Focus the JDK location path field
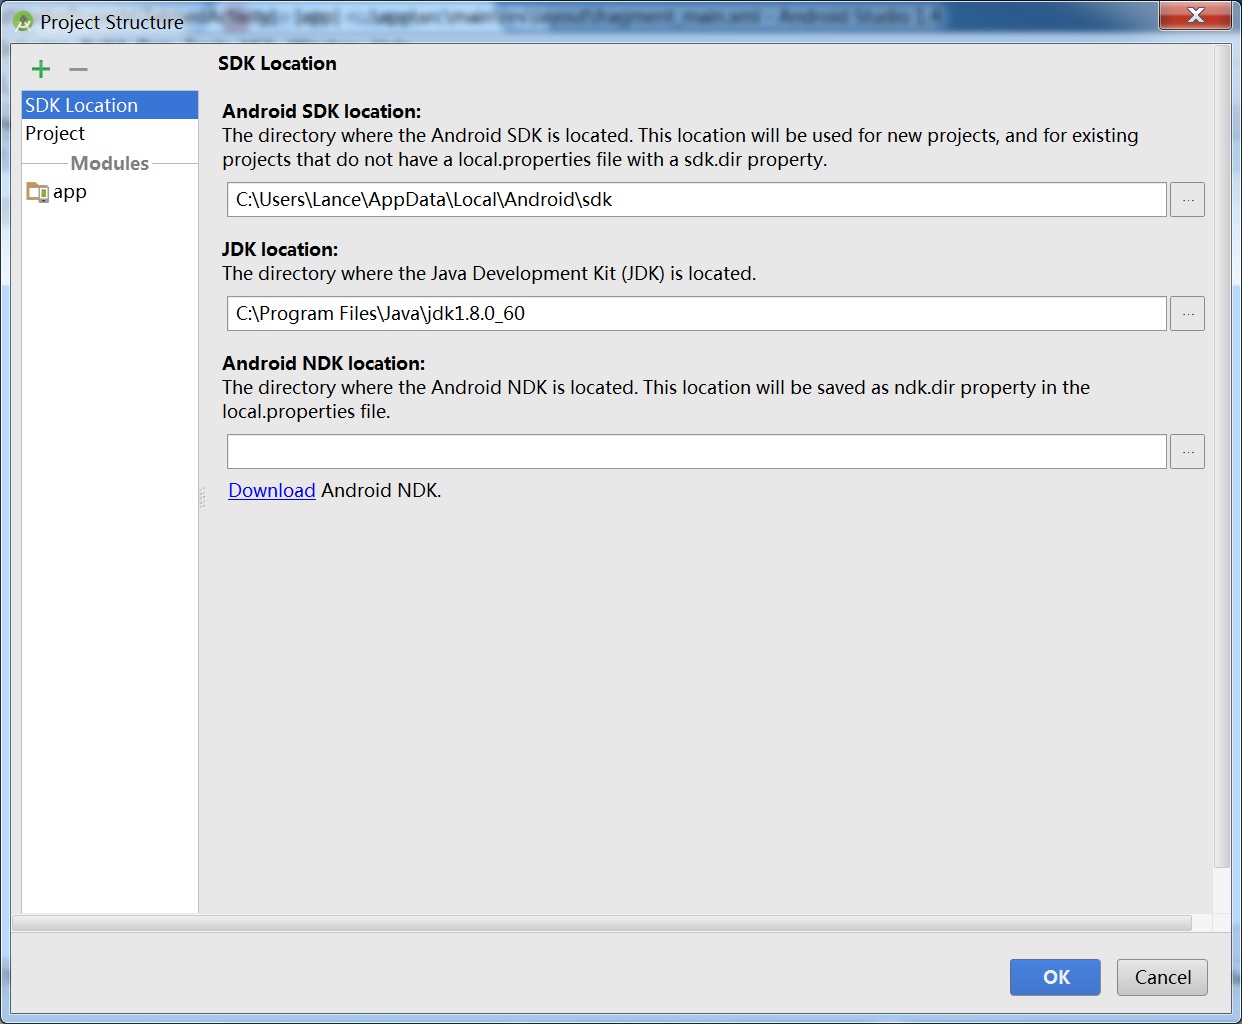This screenshot has width=1242, height=1024. point(697,314)
